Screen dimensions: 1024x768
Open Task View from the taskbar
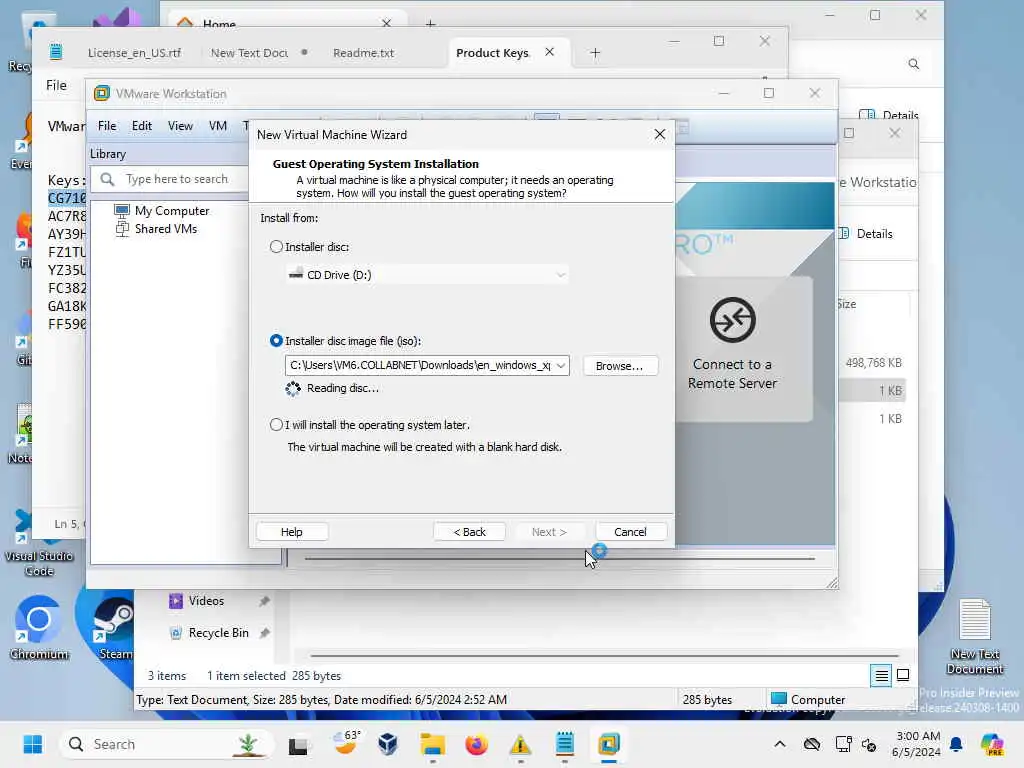(298, 744)
